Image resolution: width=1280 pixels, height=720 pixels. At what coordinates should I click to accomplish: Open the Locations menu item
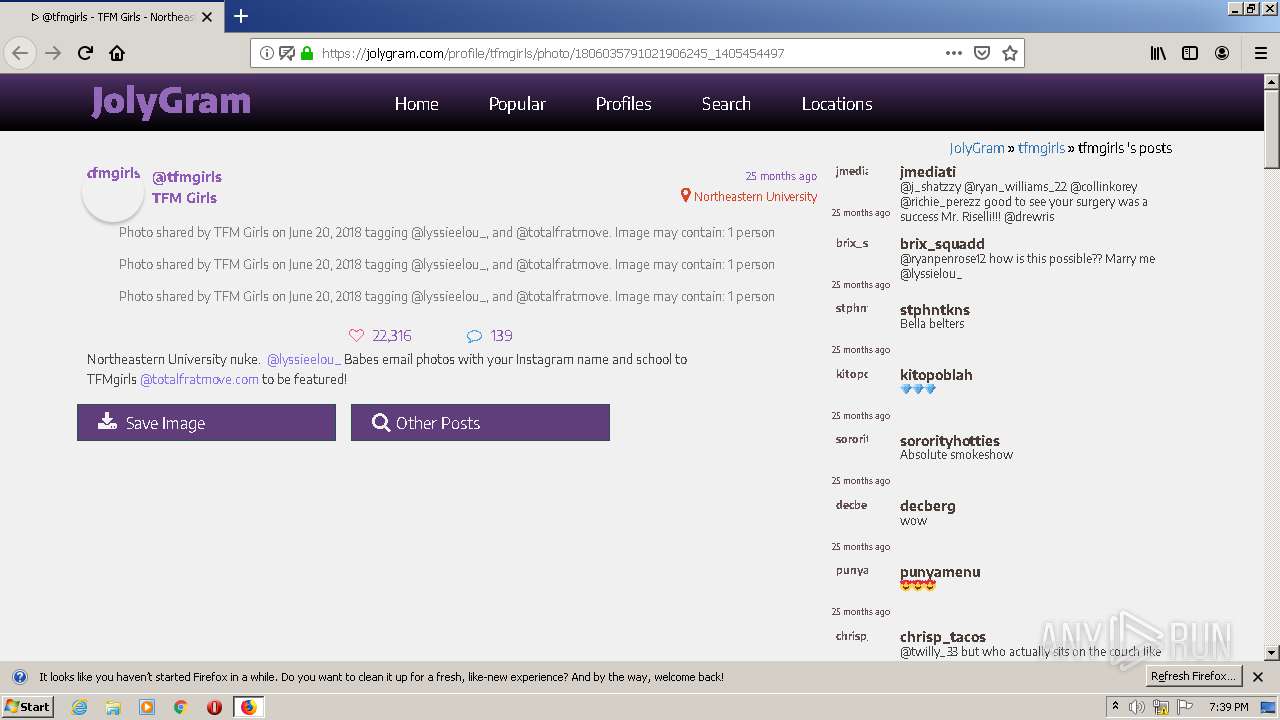click(837, 104)
